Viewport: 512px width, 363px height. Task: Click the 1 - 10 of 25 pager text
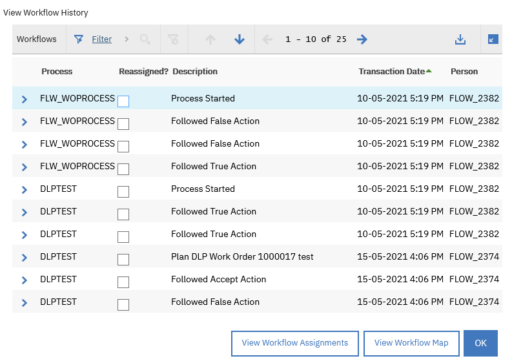[316, 39]
